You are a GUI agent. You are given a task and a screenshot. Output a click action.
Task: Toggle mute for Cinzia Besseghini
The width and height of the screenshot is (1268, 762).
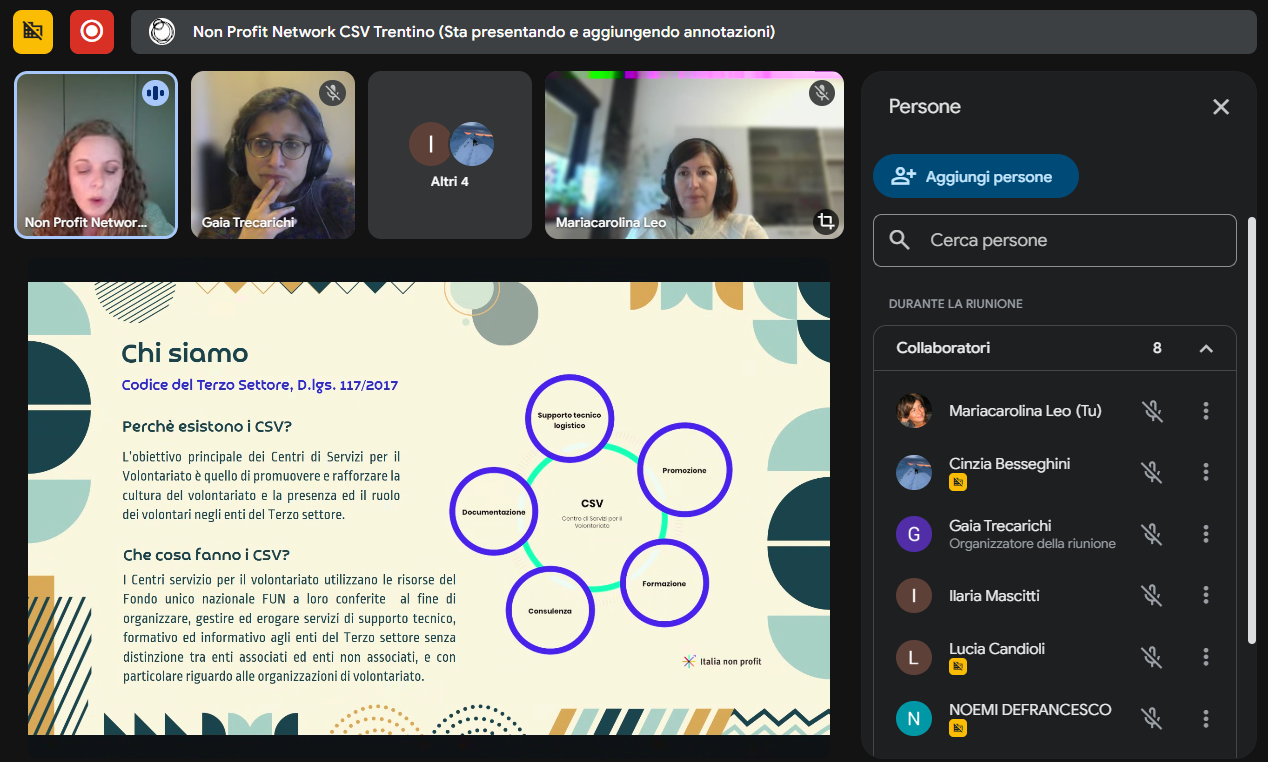[1152, 472]
